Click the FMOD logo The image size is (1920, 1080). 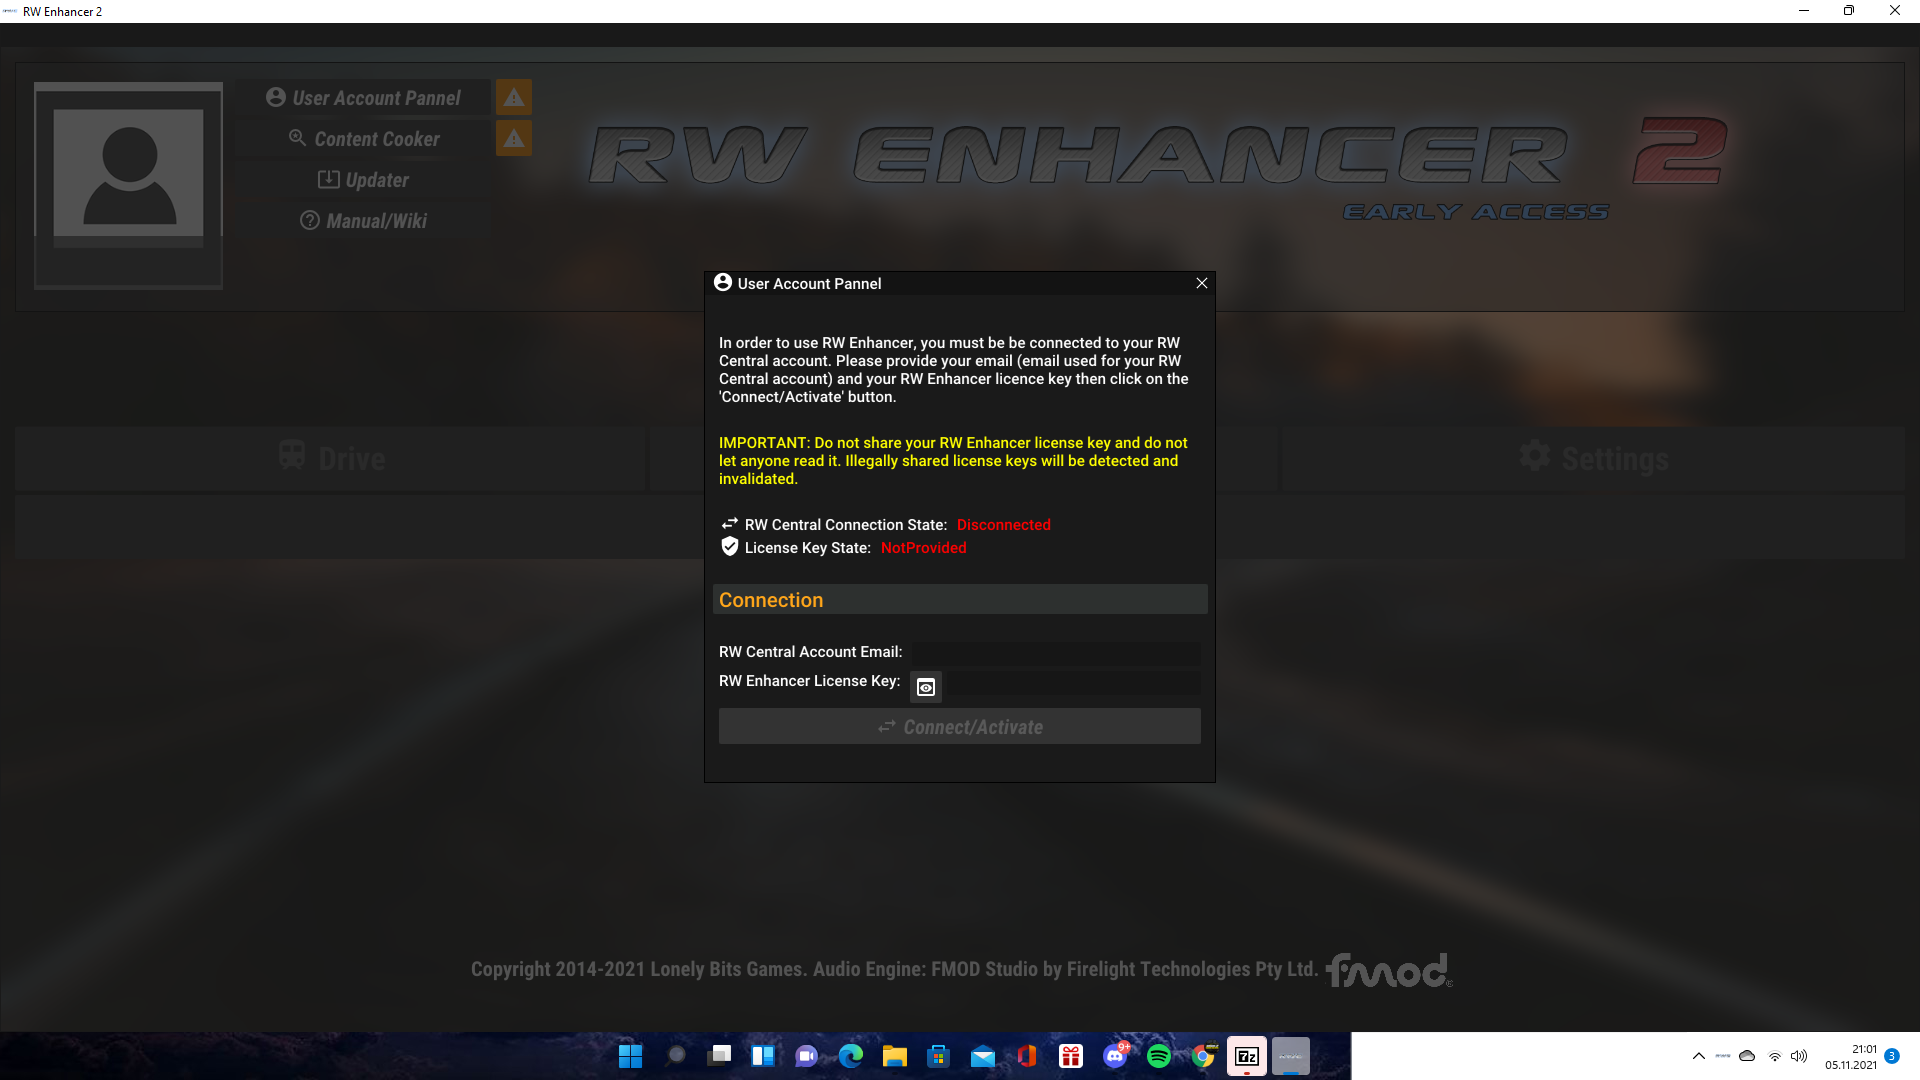click(1388, 970)
